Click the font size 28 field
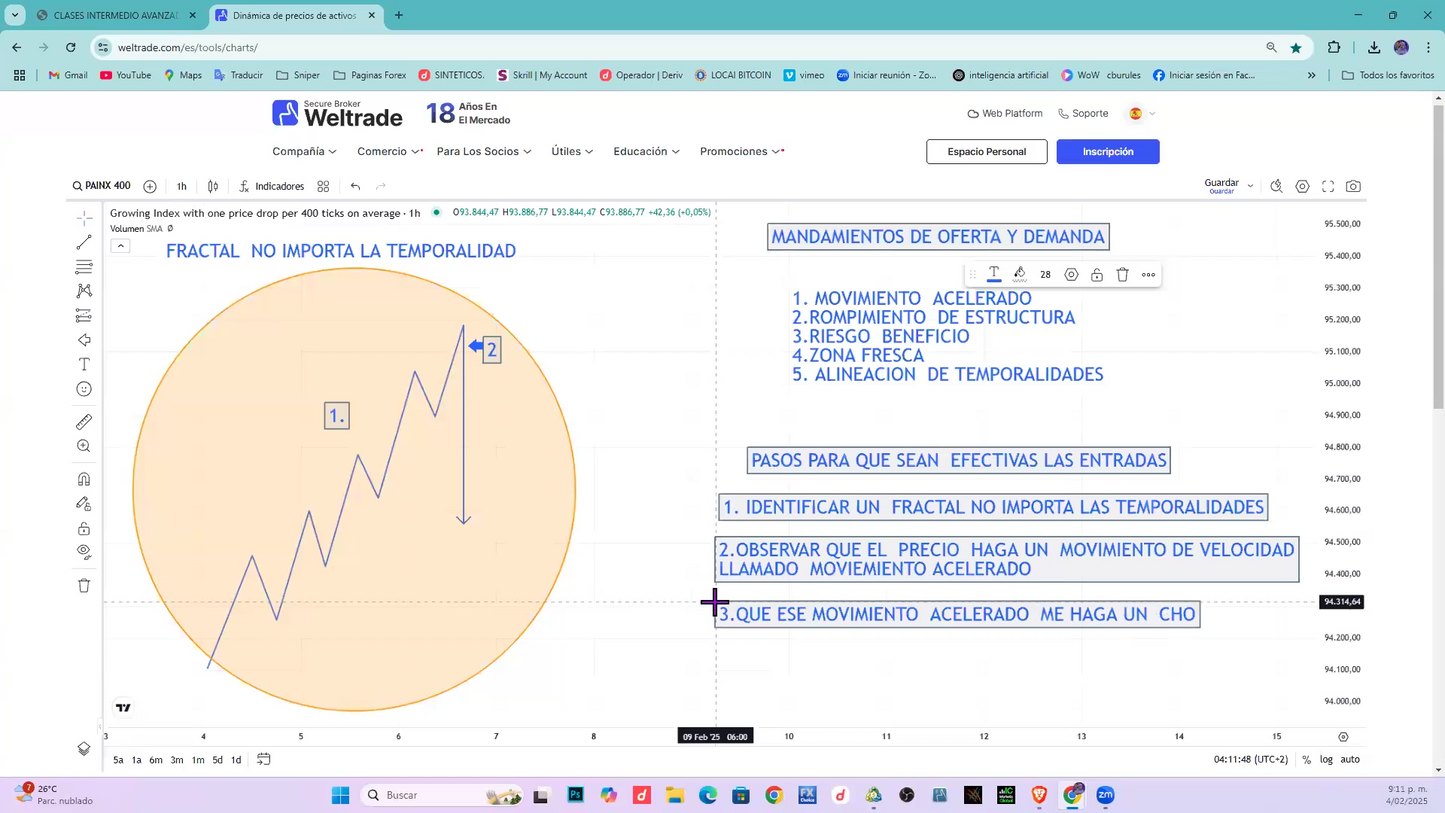This screenshot has width=1445, height=813. (1045, 274)
